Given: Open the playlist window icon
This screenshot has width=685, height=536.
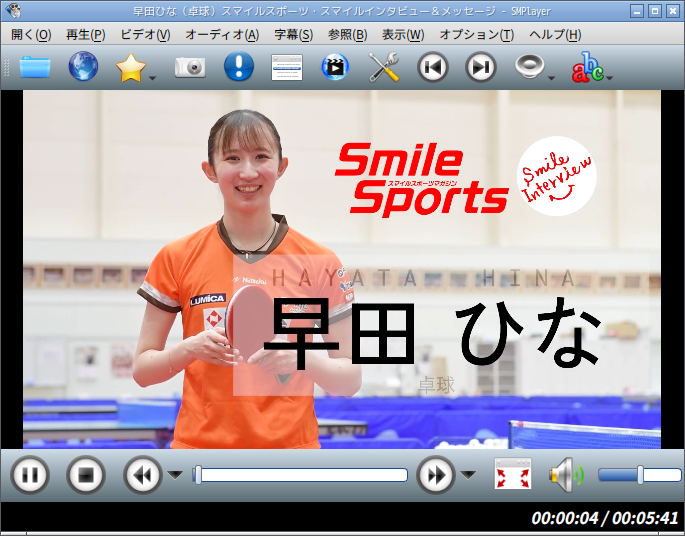Looking at the screenshot, I should point(287,67).
